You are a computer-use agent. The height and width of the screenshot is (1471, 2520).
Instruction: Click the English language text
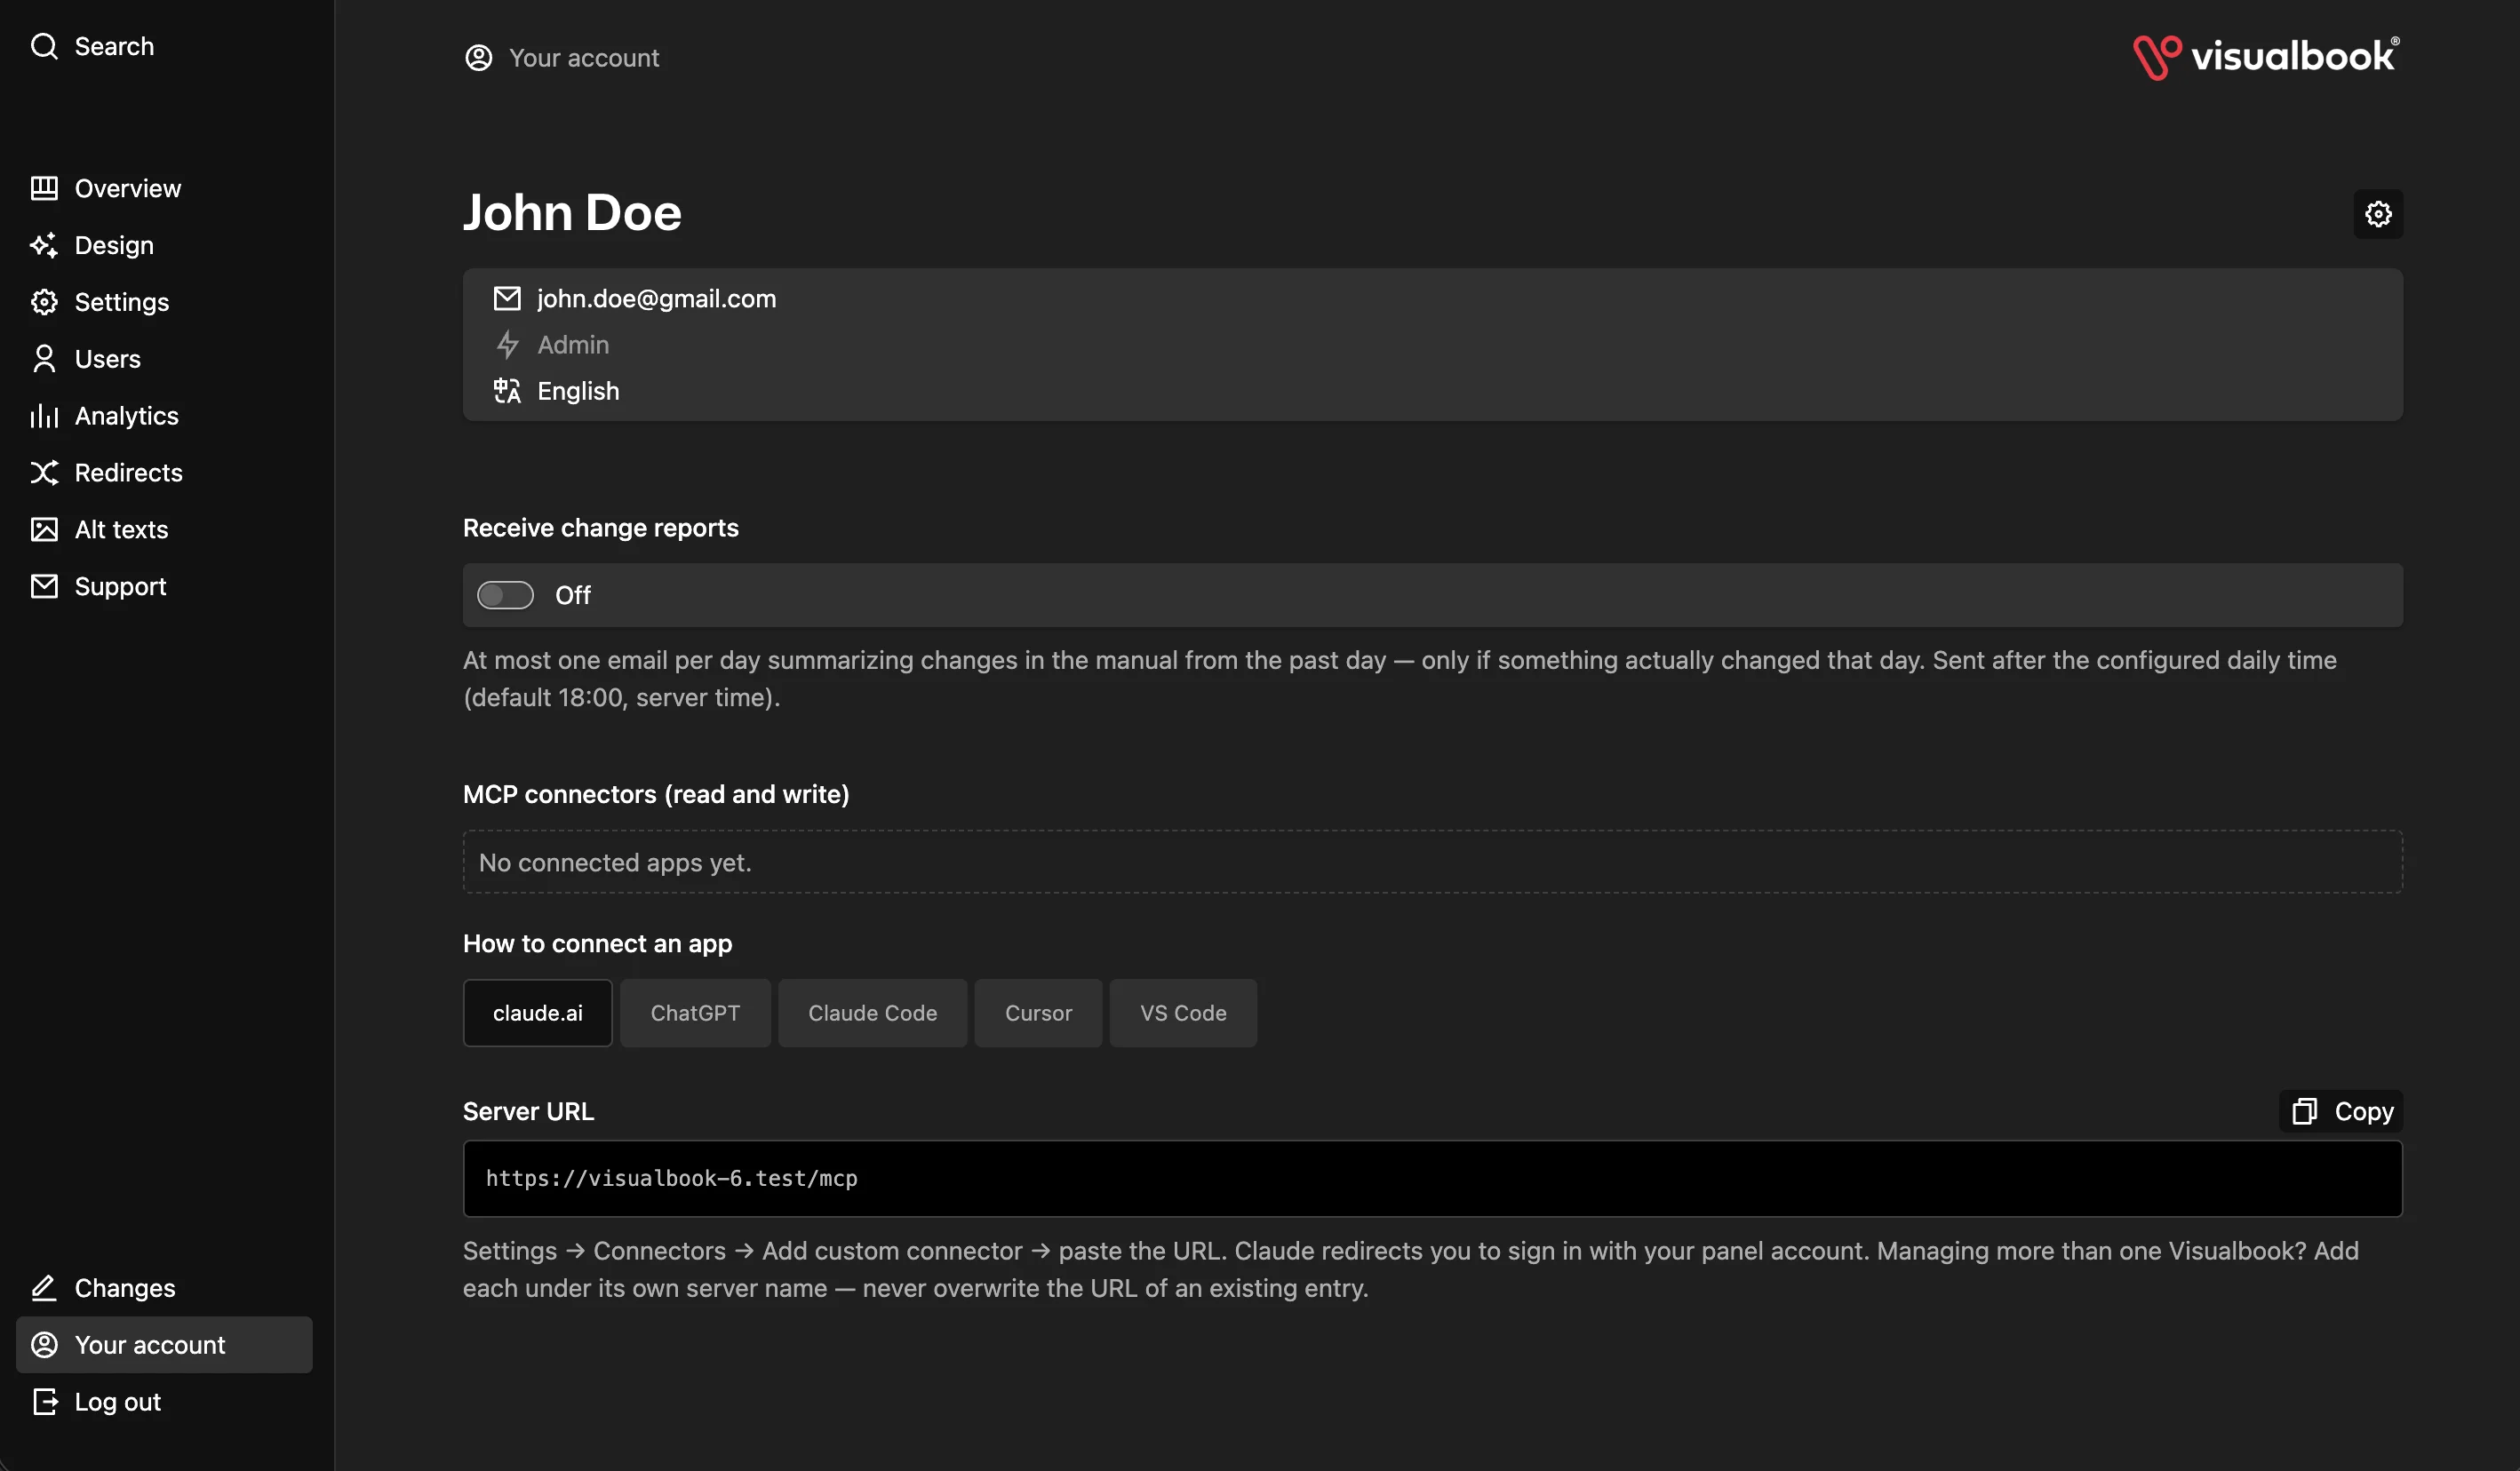(578, 391)
